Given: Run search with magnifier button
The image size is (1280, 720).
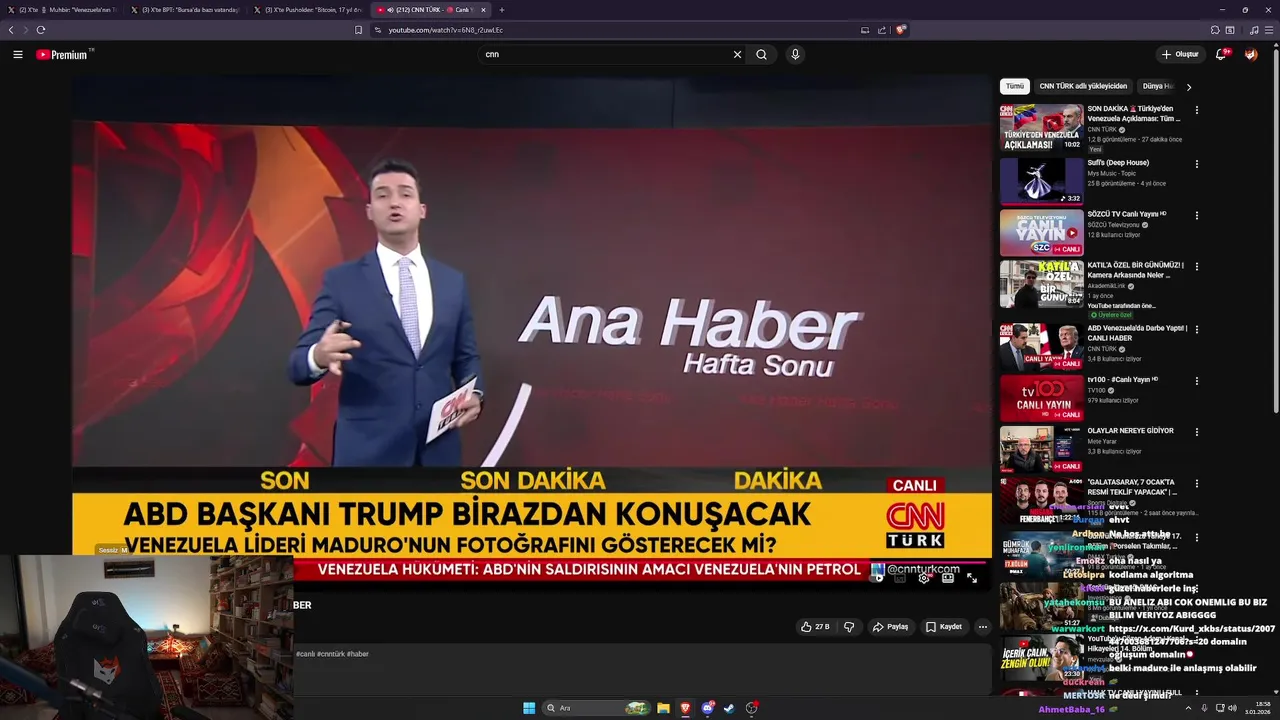Looking at the screenshot, I should [761, 55].
